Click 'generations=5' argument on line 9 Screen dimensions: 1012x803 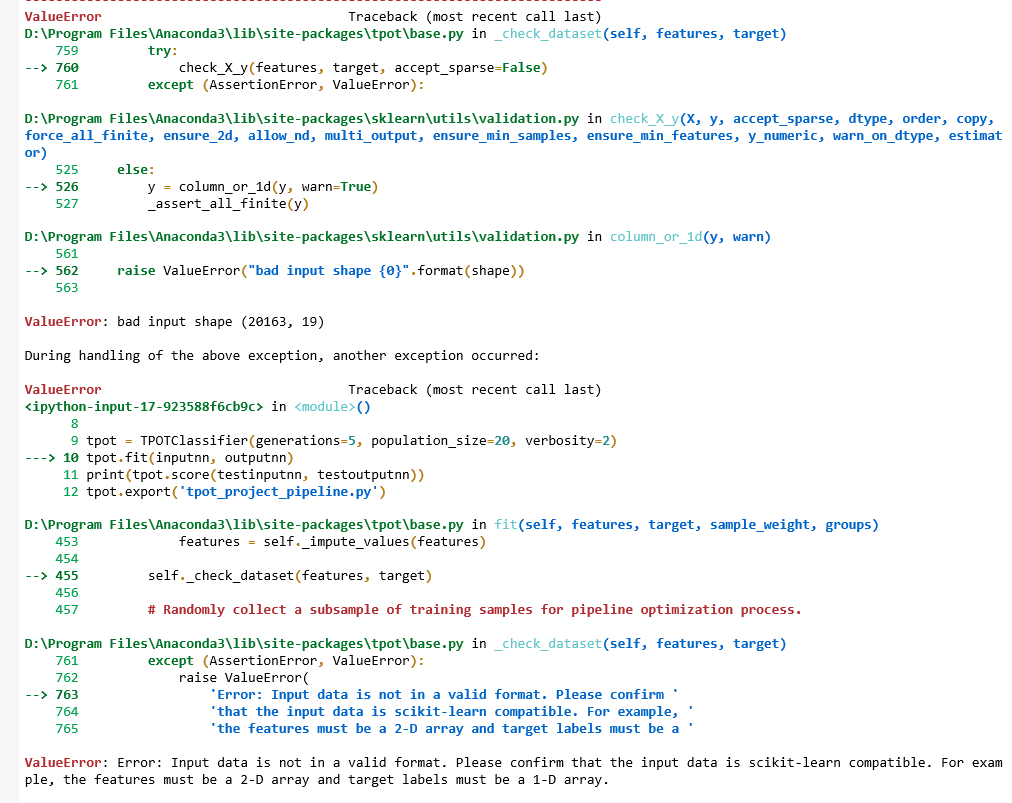pos(305,441)
